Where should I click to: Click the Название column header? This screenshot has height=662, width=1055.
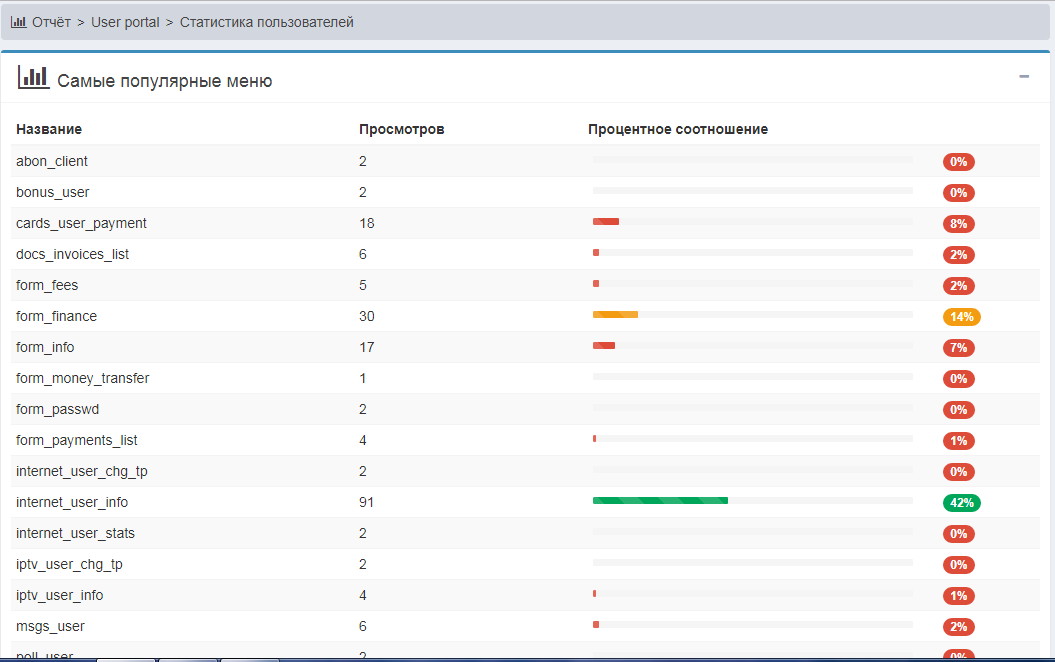click(49, 129)
